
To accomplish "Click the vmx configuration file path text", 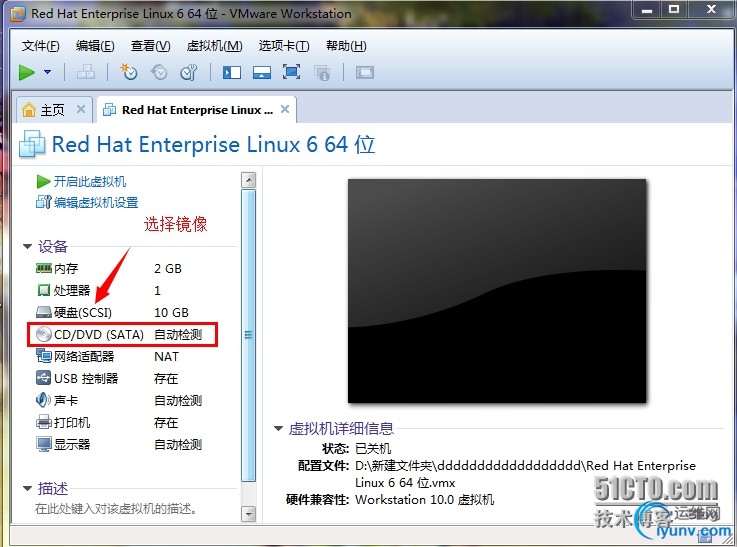I will 525,474.
